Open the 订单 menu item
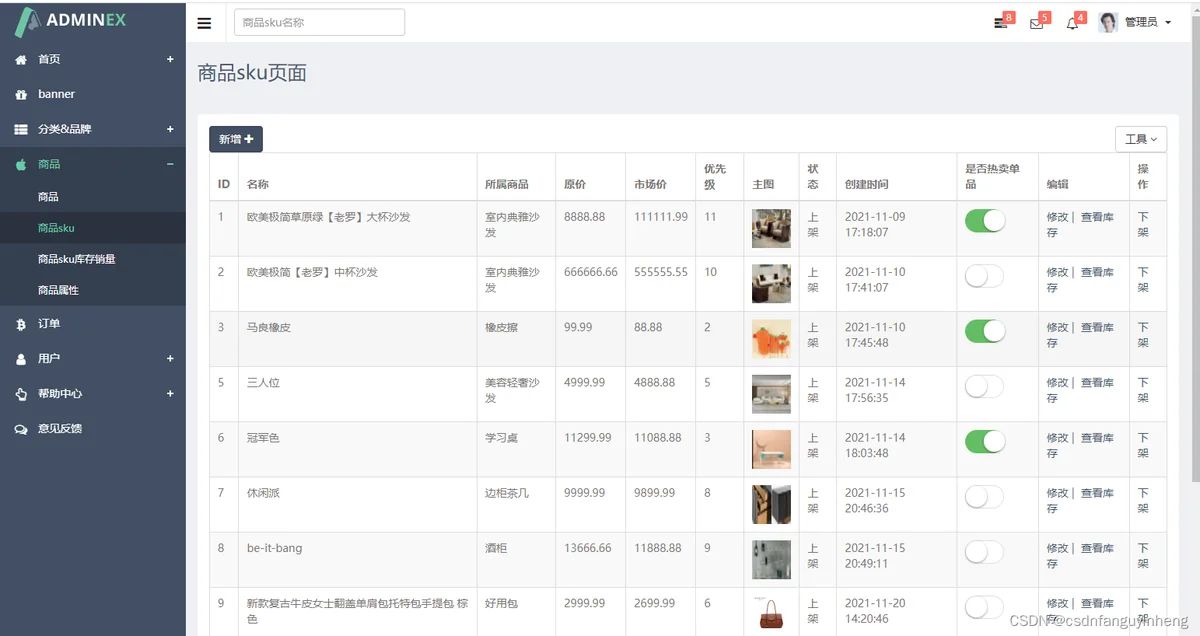This screenshot has height=636, width=1200. (93, 324)
